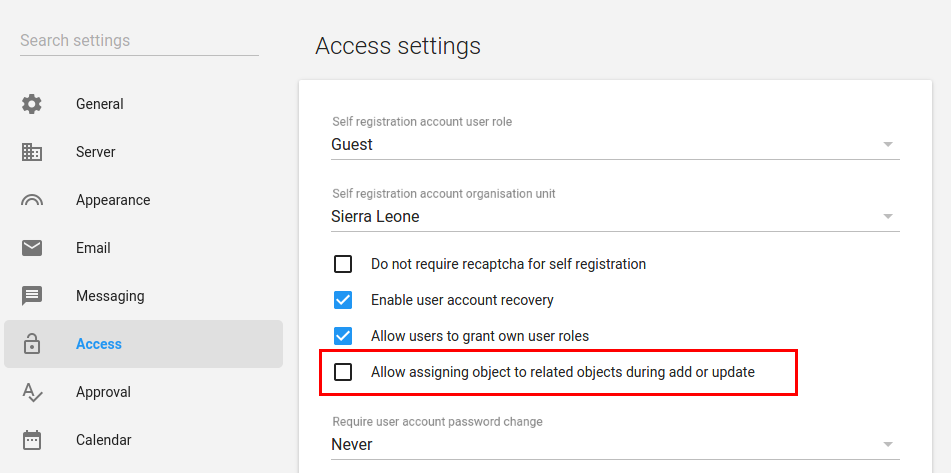The image size is (951, 473).
Task: Open the Appearance settings section
Action: click(113, 200)
